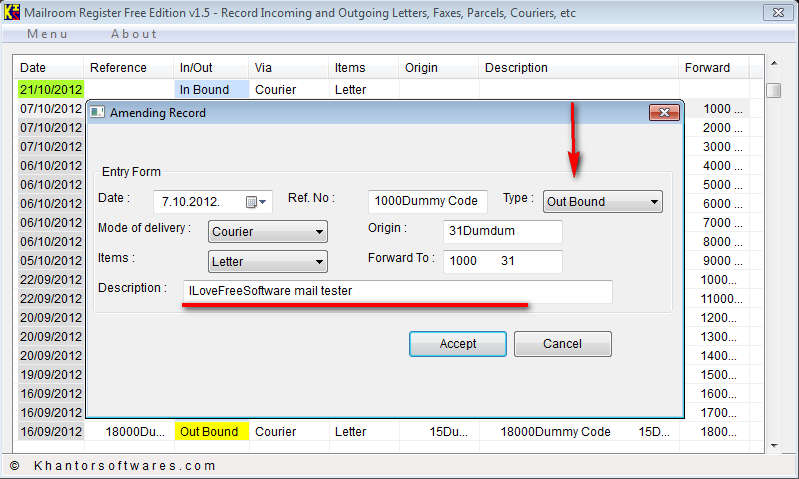The width and height of the screenshot is (799, 479).
Task: Click the Origin column header
Action: (439, 68)
